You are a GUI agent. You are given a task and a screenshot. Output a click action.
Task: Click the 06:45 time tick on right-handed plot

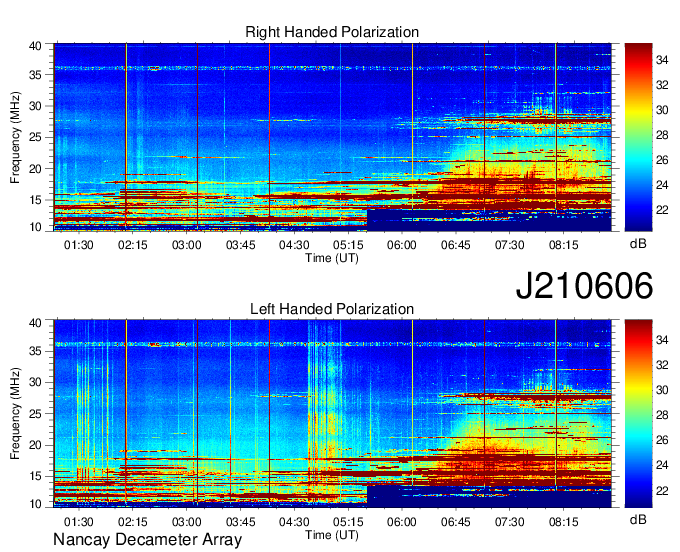point(455,245)
